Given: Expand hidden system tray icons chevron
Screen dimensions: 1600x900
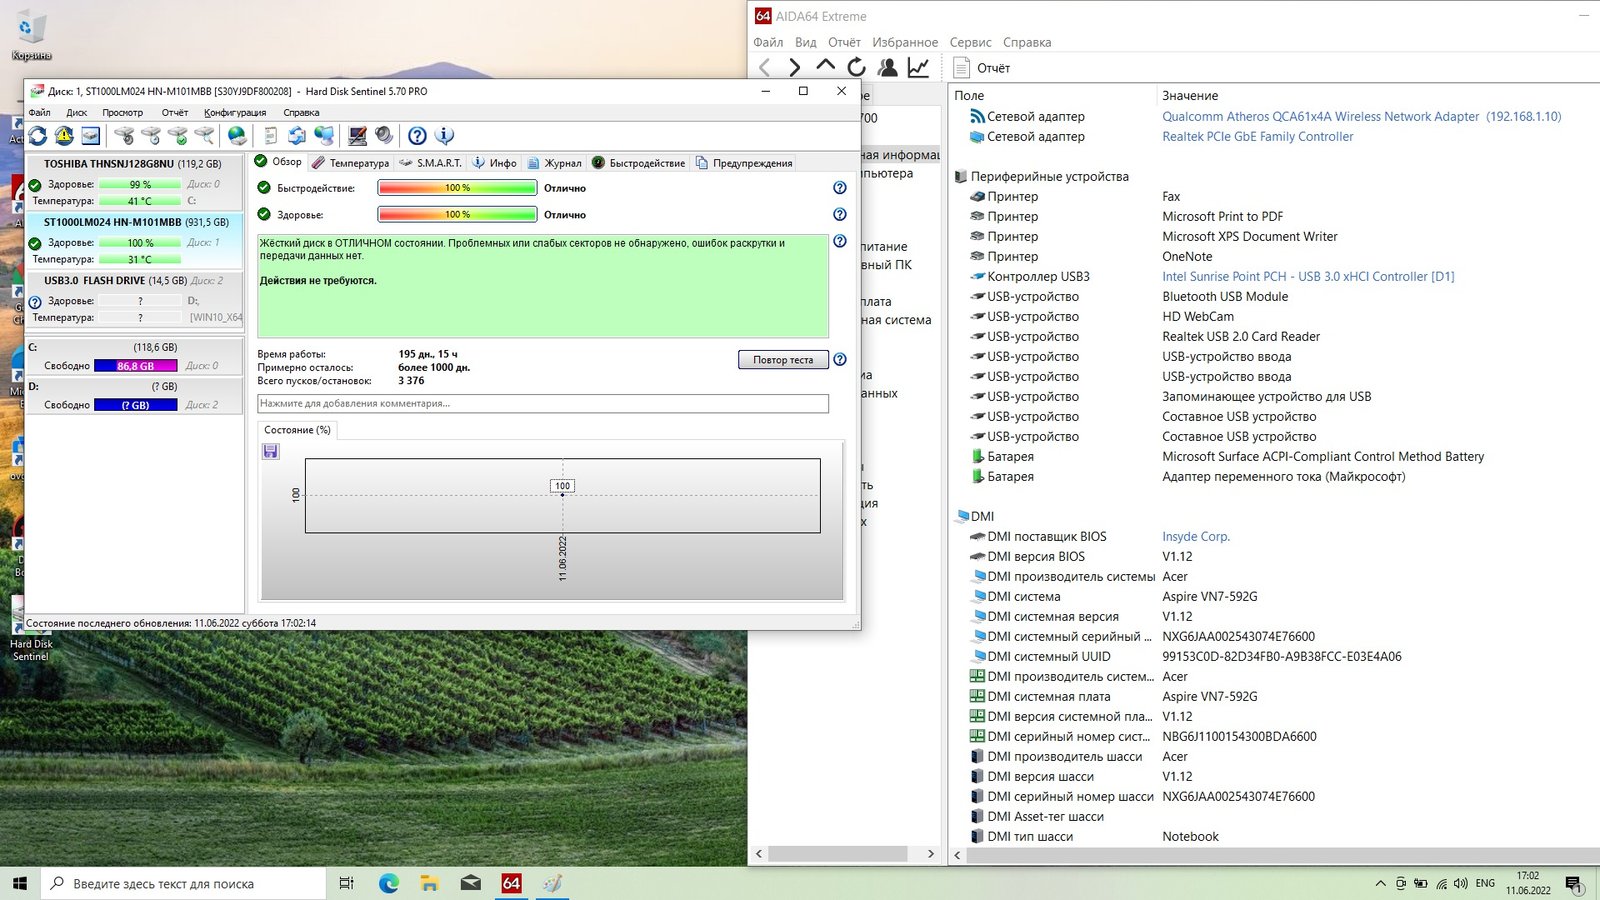Looking at the screenshot, I should click(1380, 884).
